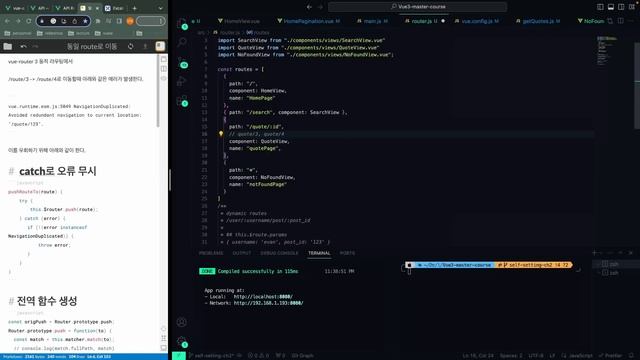Go forward in the browser
This screenshot has width=640, height=360.
point(18,21)
